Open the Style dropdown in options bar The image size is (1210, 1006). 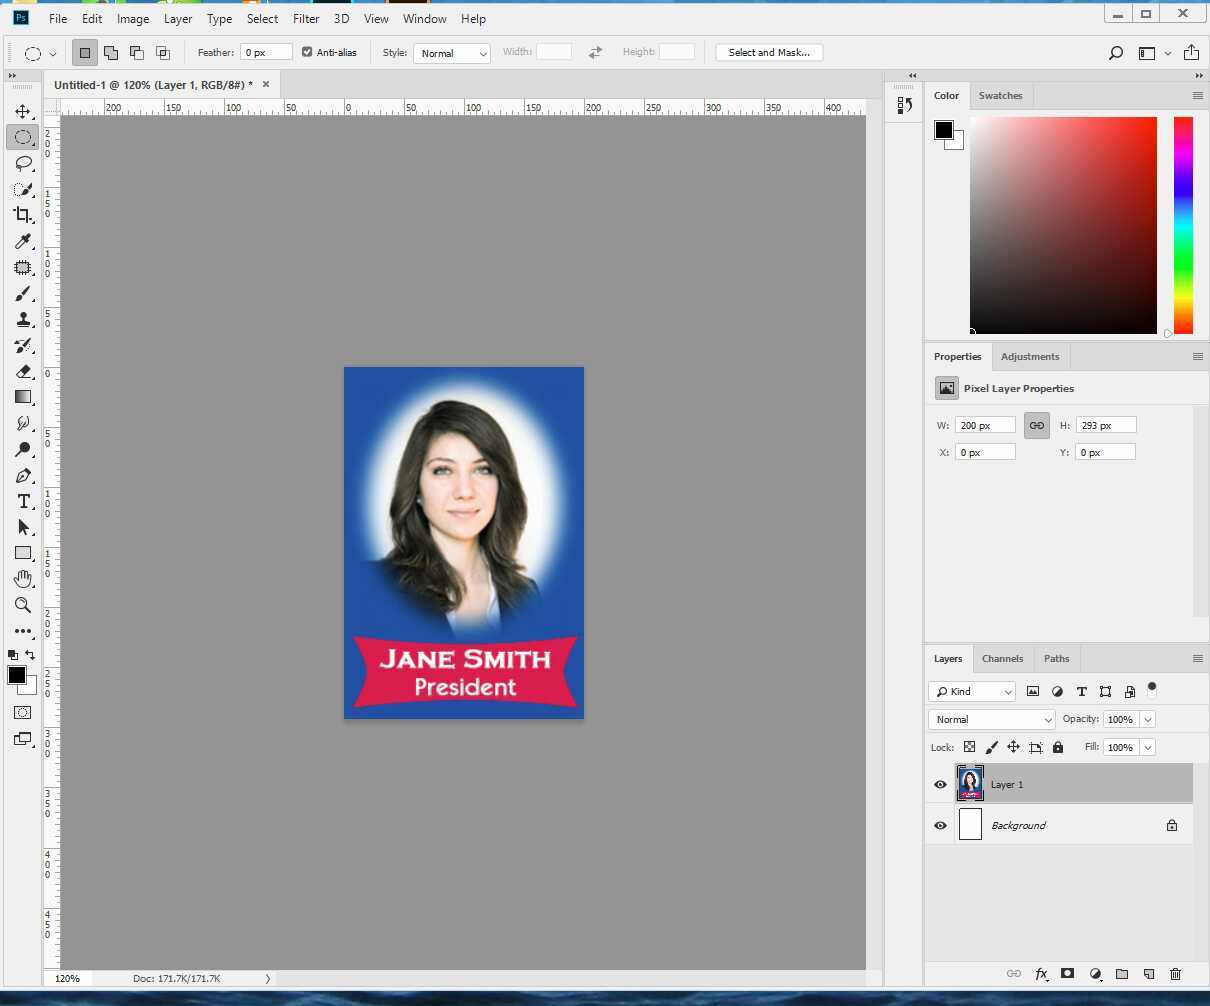(x=452, y=52)
